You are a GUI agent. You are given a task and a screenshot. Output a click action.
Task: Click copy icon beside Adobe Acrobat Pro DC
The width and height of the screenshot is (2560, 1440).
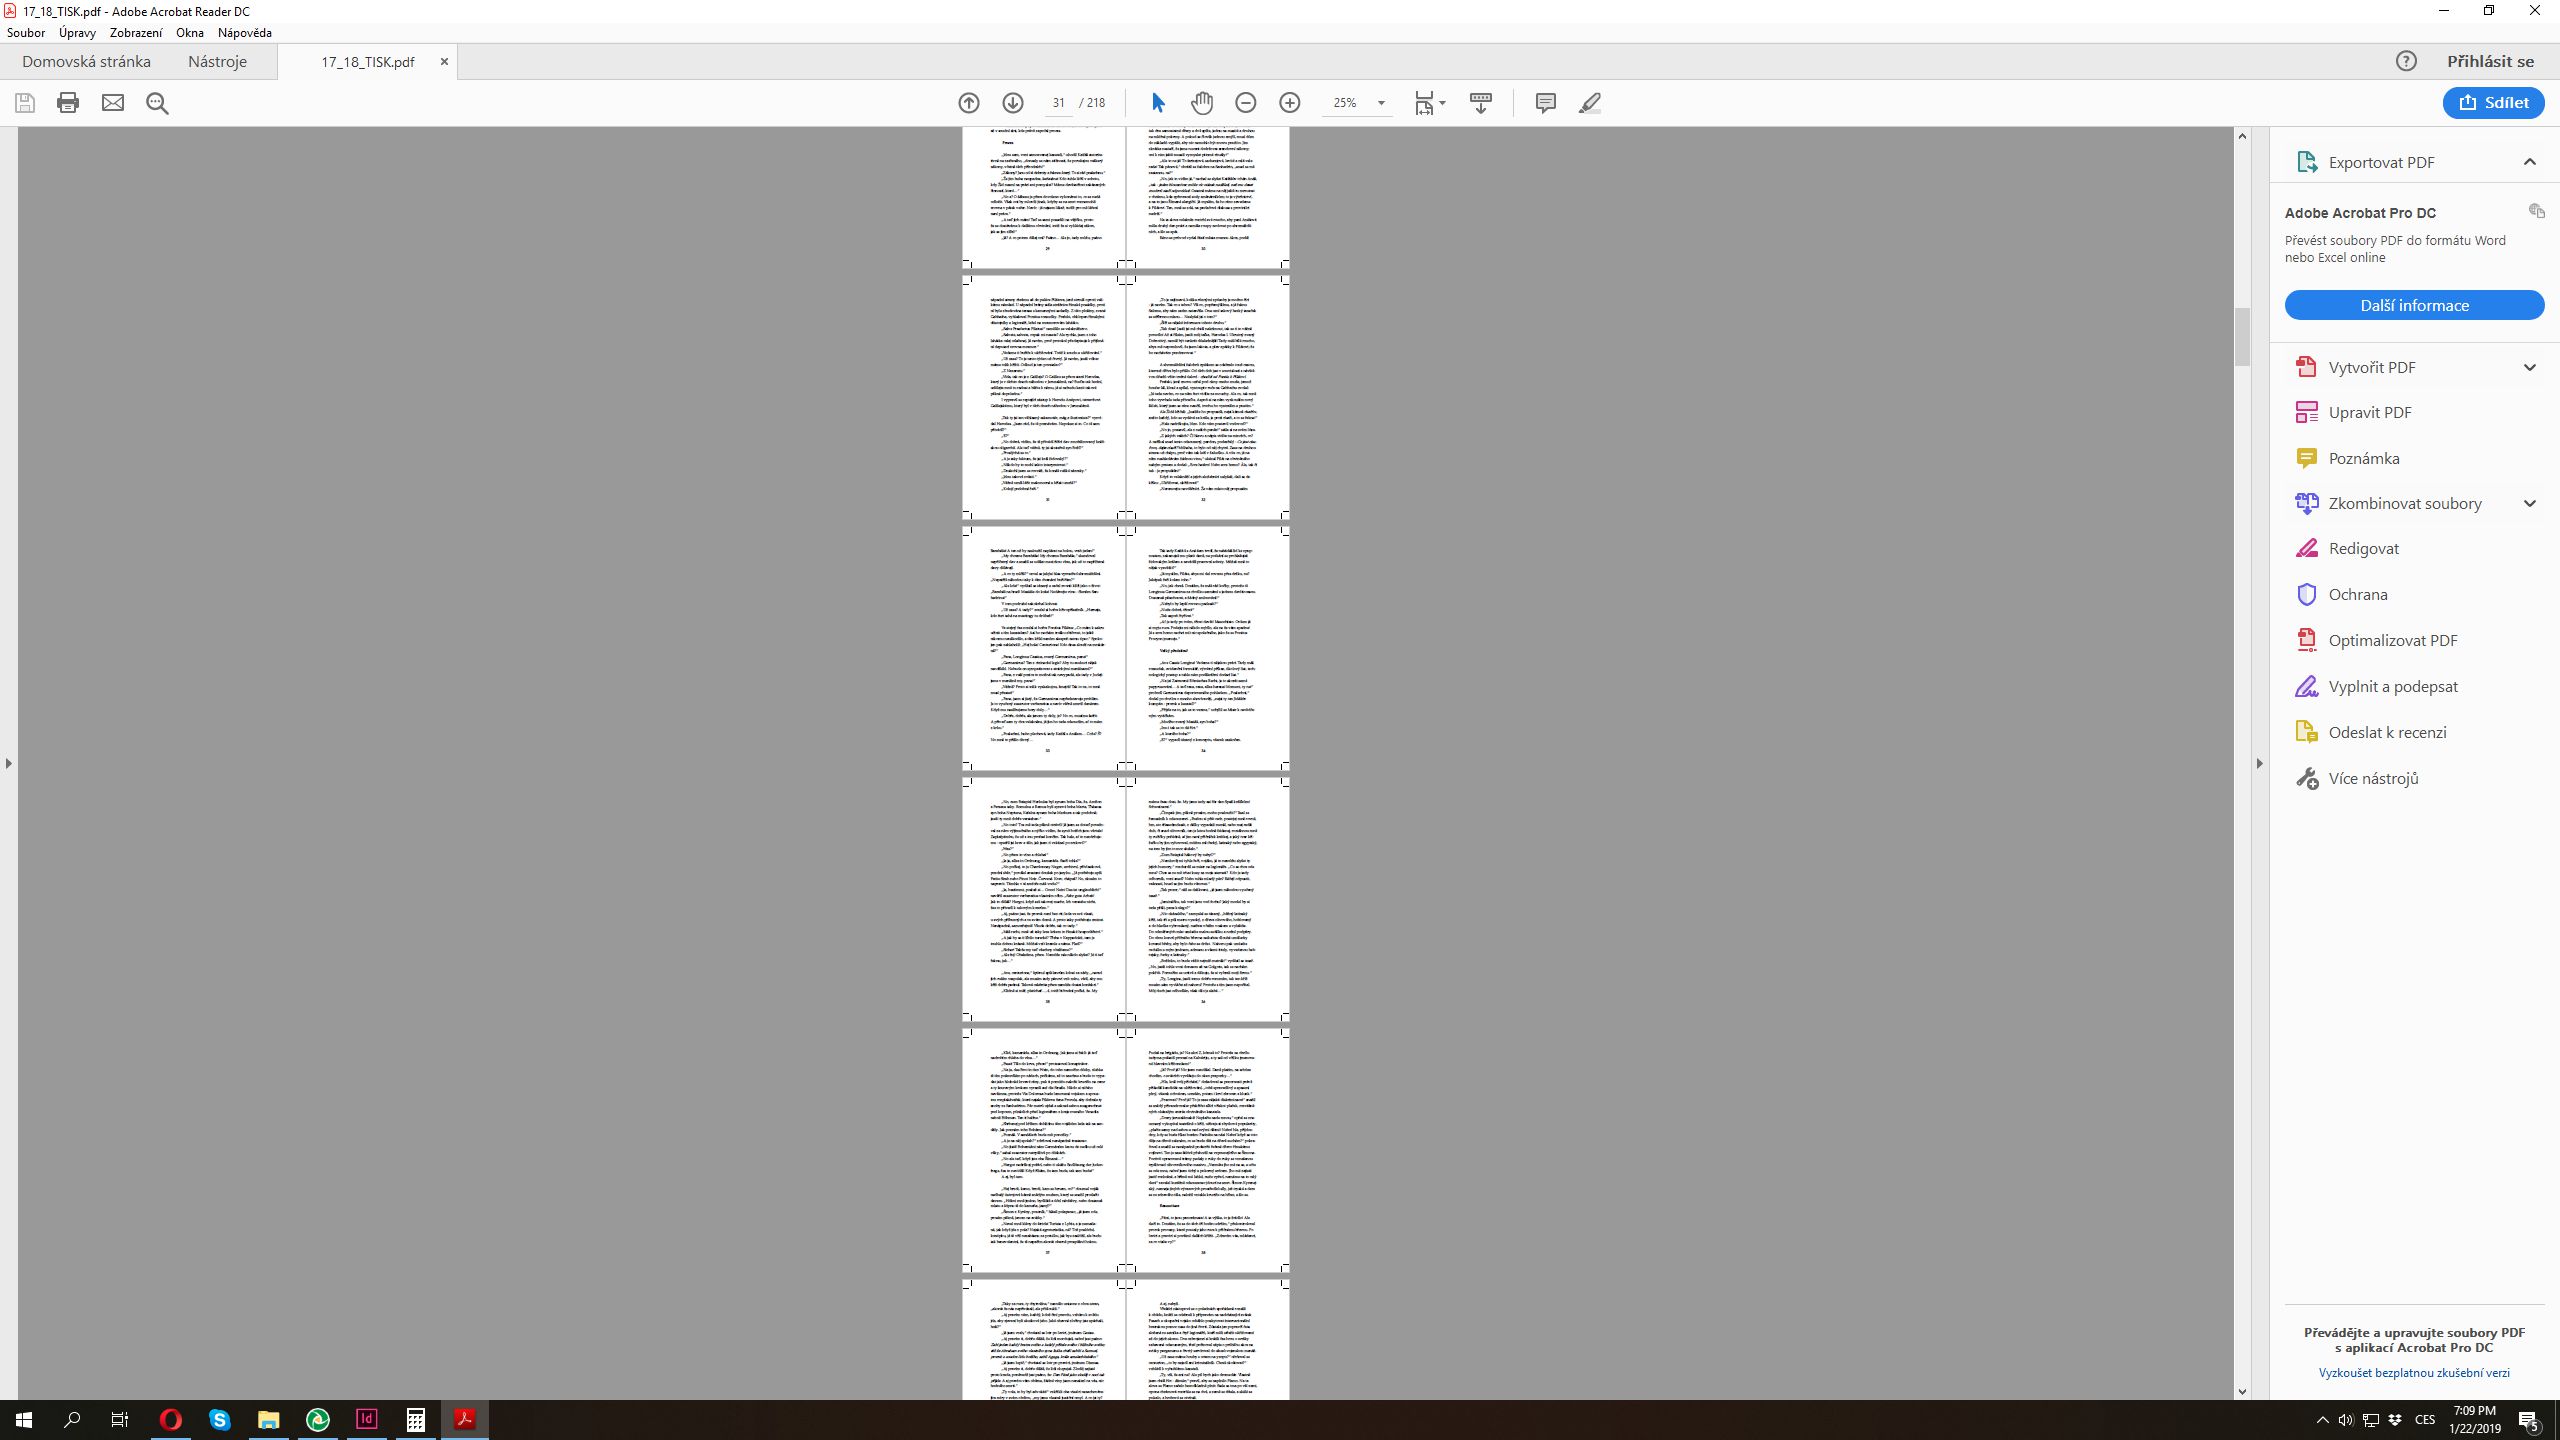(x=2536, y=211)
